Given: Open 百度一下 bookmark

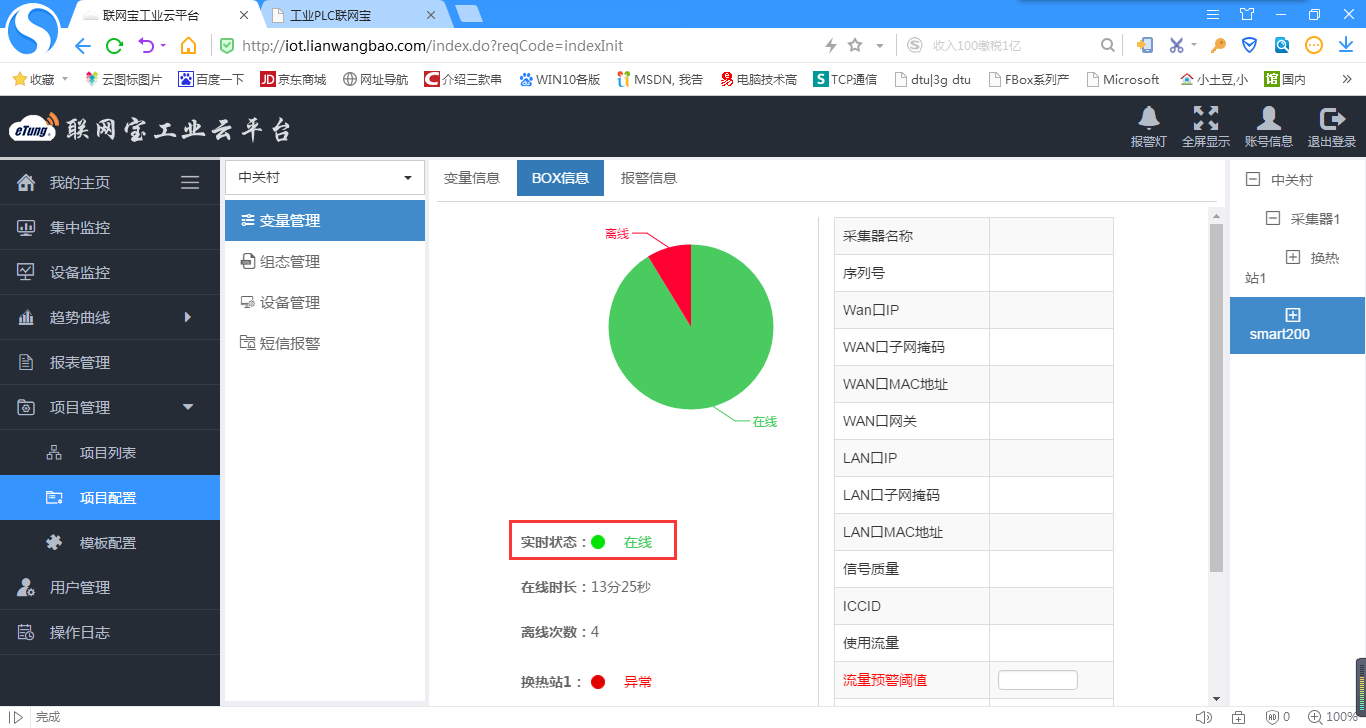Looking at the screenshot, I should point(211,79).
